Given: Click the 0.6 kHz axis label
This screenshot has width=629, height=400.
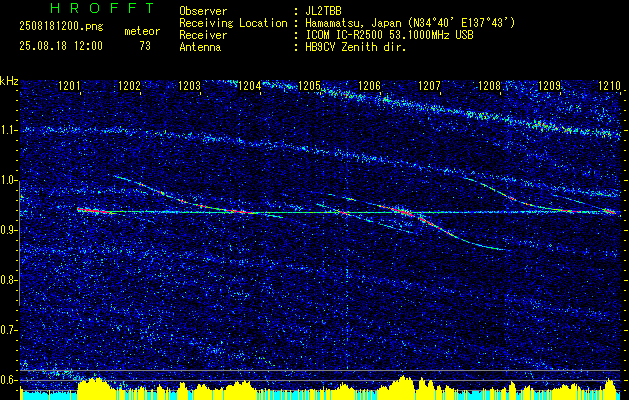Looking at the screenshot, I should (9, 380).
